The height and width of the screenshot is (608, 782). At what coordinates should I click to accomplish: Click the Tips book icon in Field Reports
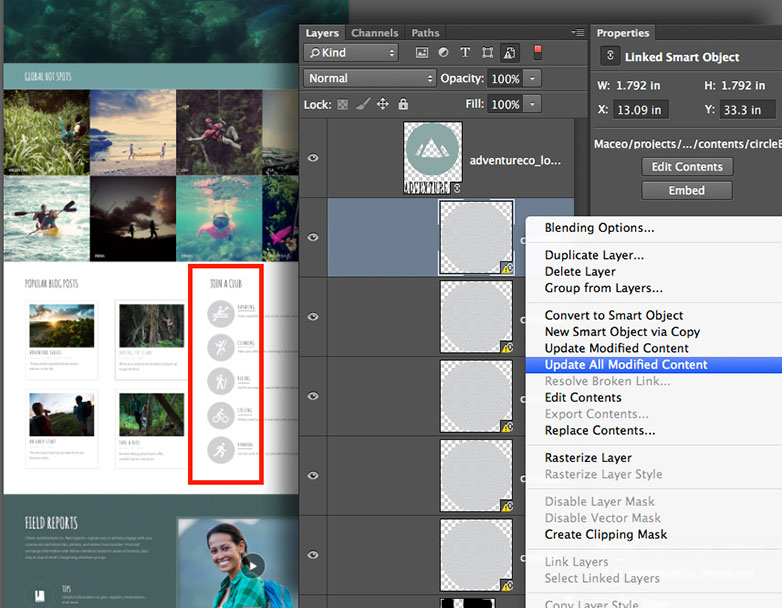tap(40, 596)
